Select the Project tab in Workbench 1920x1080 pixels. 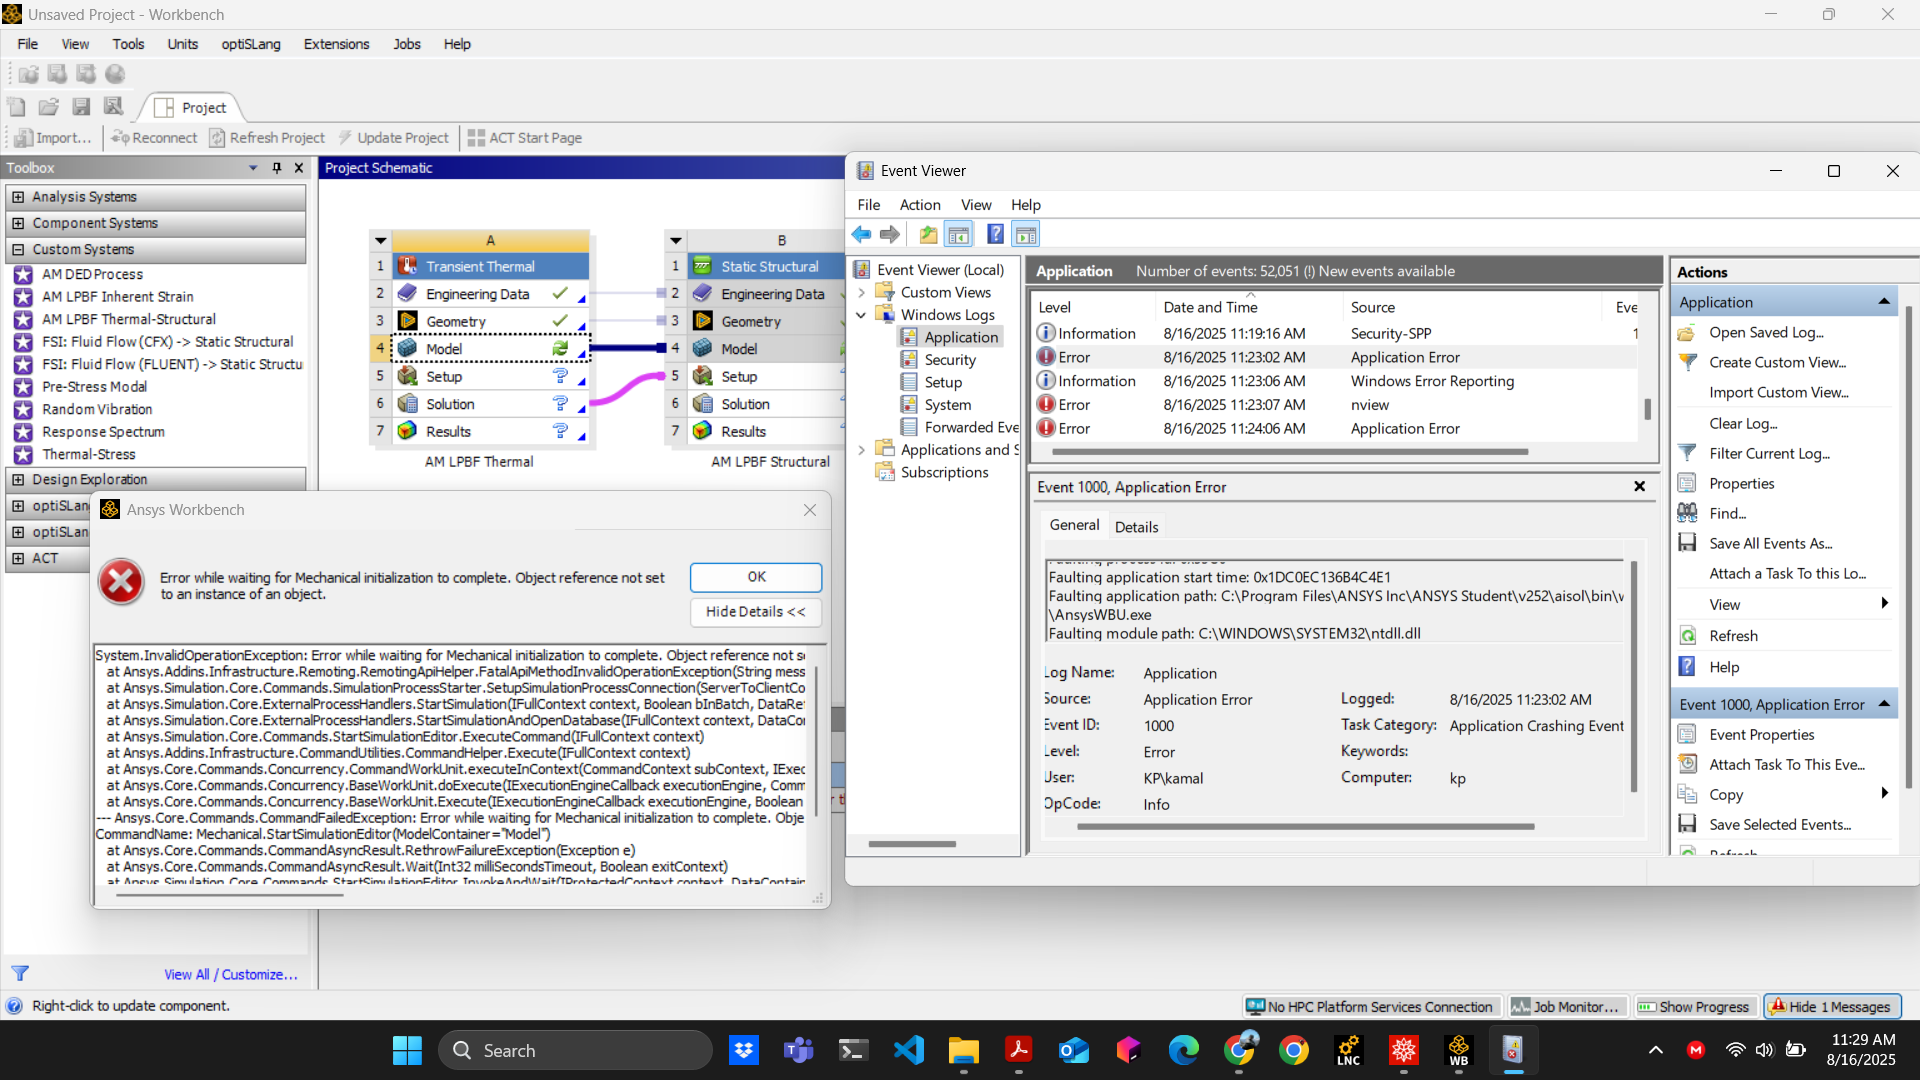click(192, 108)
